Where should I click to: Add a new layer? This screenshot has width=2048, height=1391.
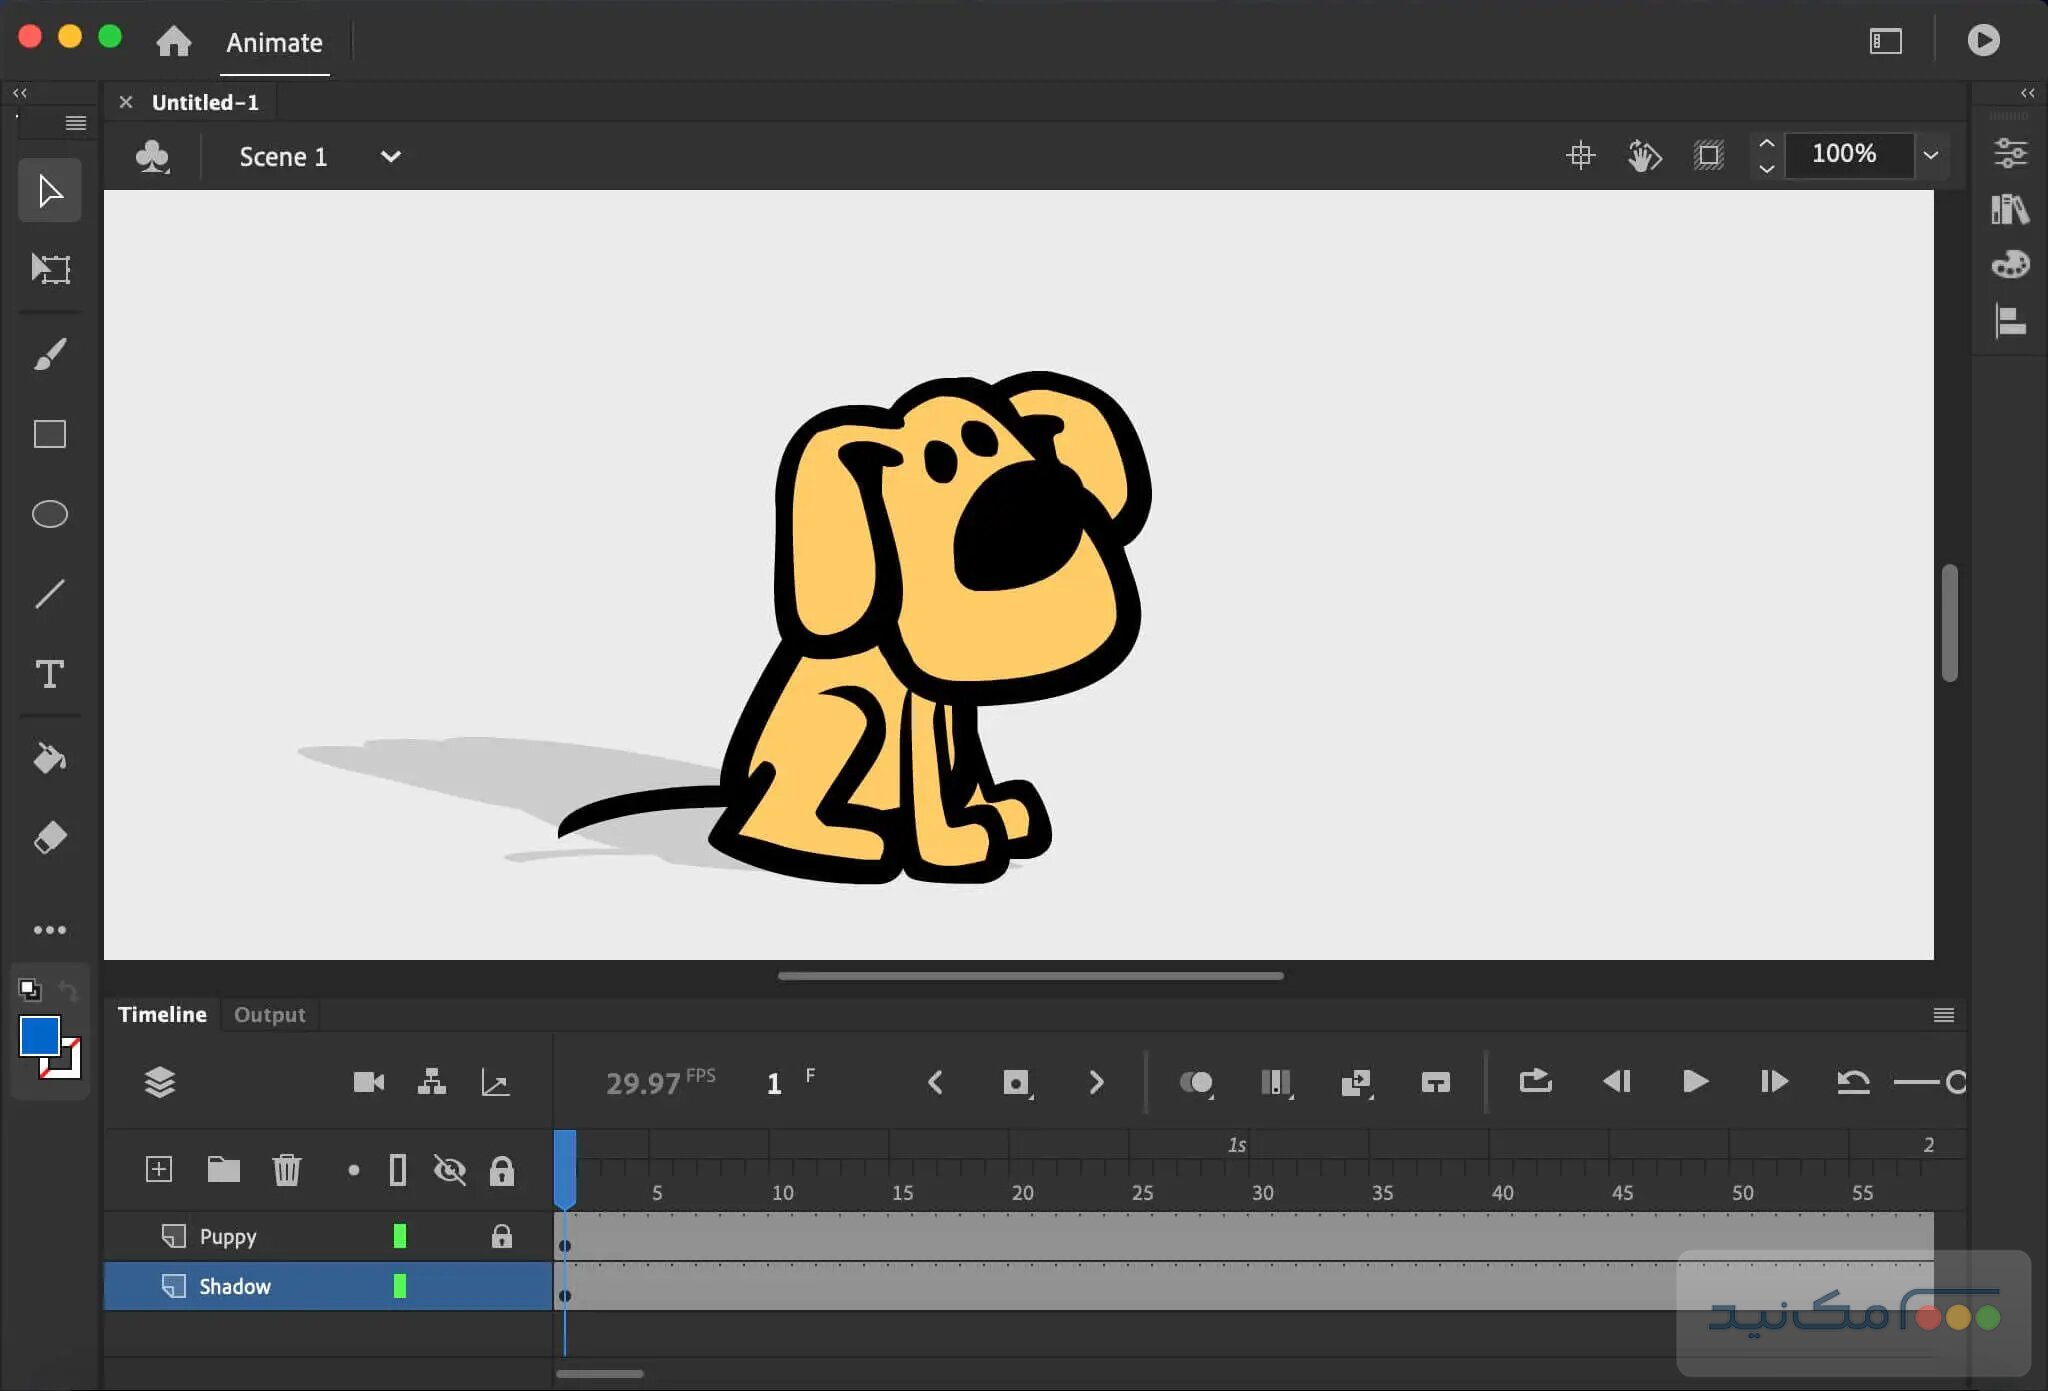[x=159, y=1169]
